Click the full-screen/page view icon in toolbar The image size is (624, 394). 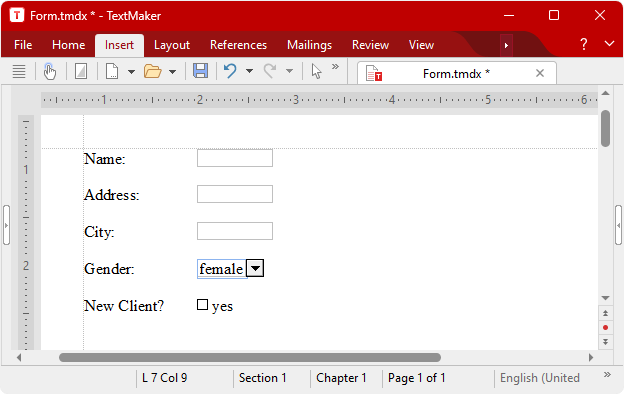pyautogui.click(x=81, y=72)
